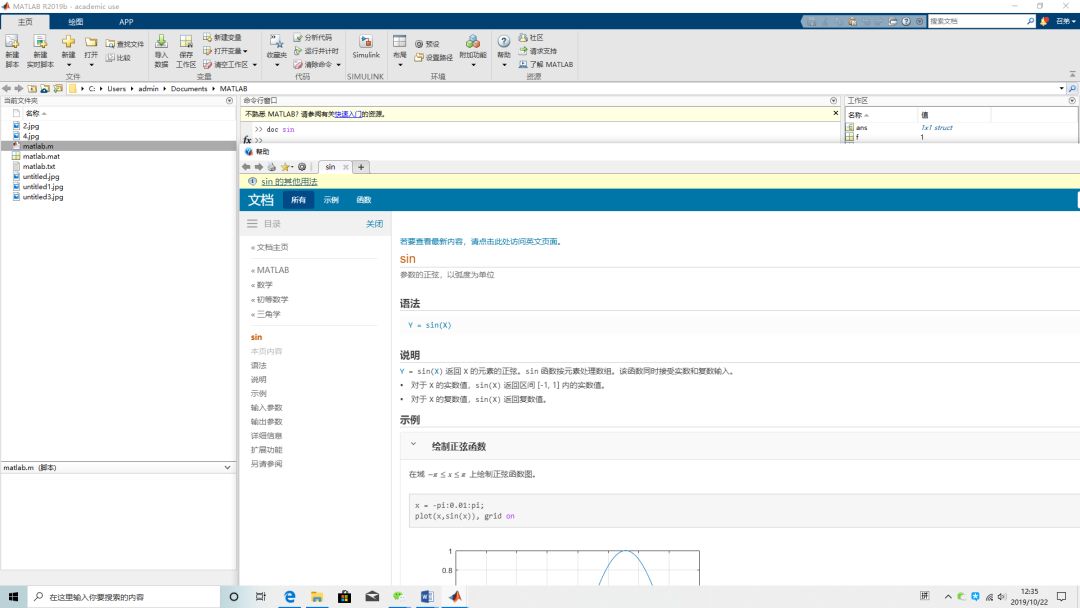Click the link to view the English page
The height and width of the screenshot is (608, 1080).
tap(480, 242)
